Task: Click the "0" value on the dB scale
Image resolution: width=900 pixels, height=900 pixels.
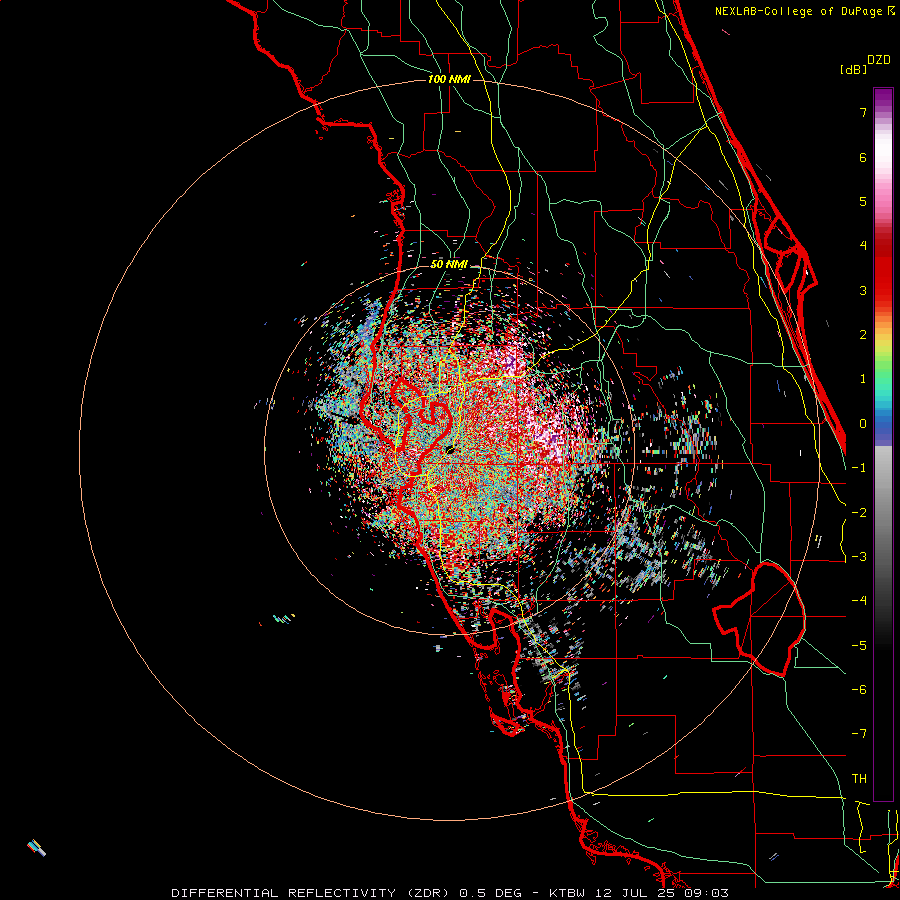Action: coord(863,424)
